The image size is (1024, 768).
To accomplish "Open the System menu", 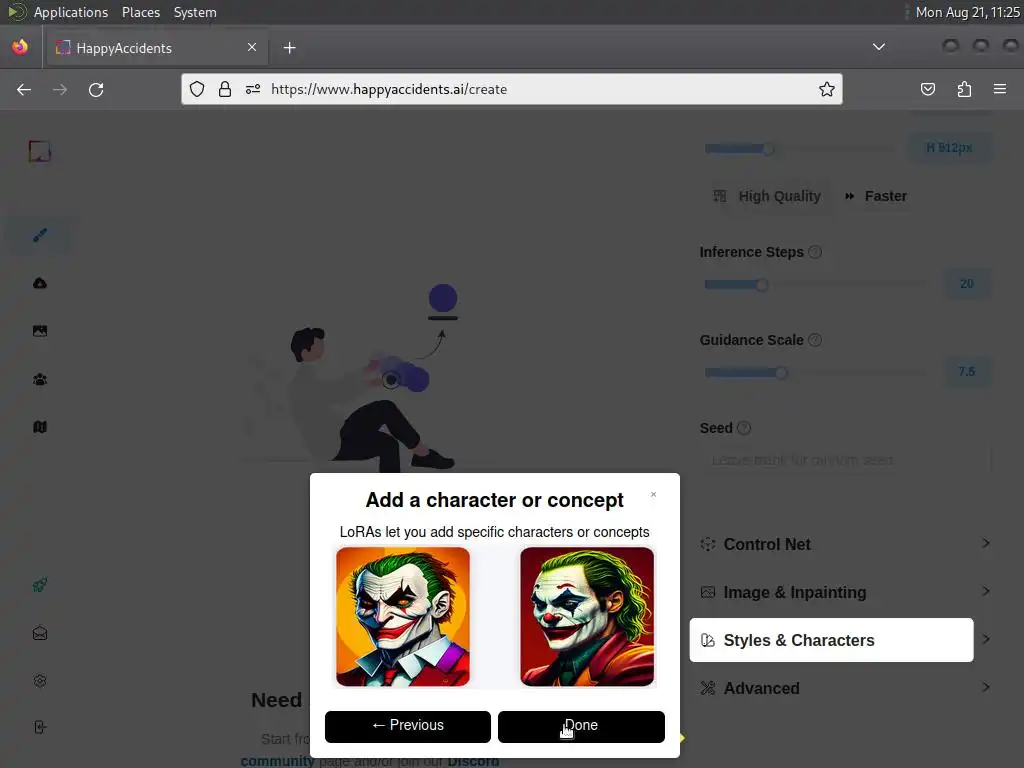I will point(195,12).
